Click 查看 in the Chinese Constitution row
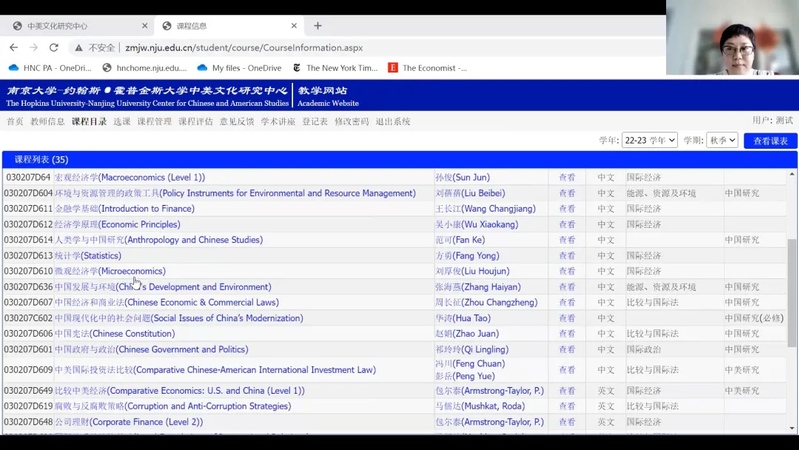 pyautogui.click(x=567, y=334)
